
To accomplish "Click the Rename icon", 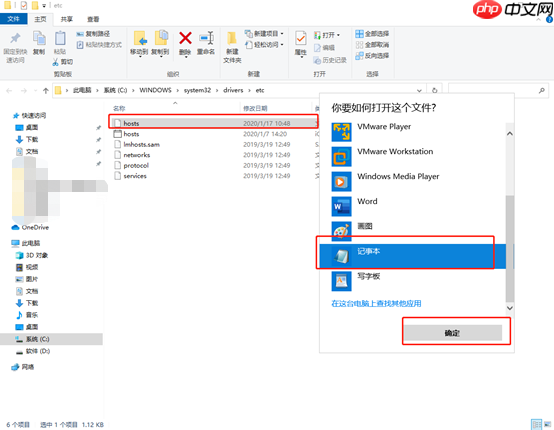I will coord(206,38).
